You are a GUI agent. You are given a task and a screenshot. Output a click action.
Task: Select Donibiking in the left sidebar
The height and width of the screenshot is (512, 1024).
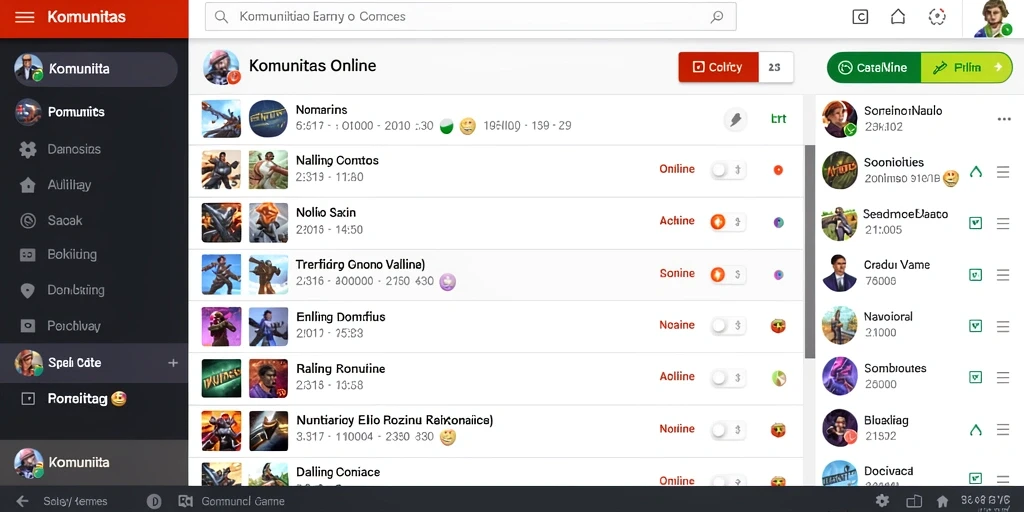(76, 290)
